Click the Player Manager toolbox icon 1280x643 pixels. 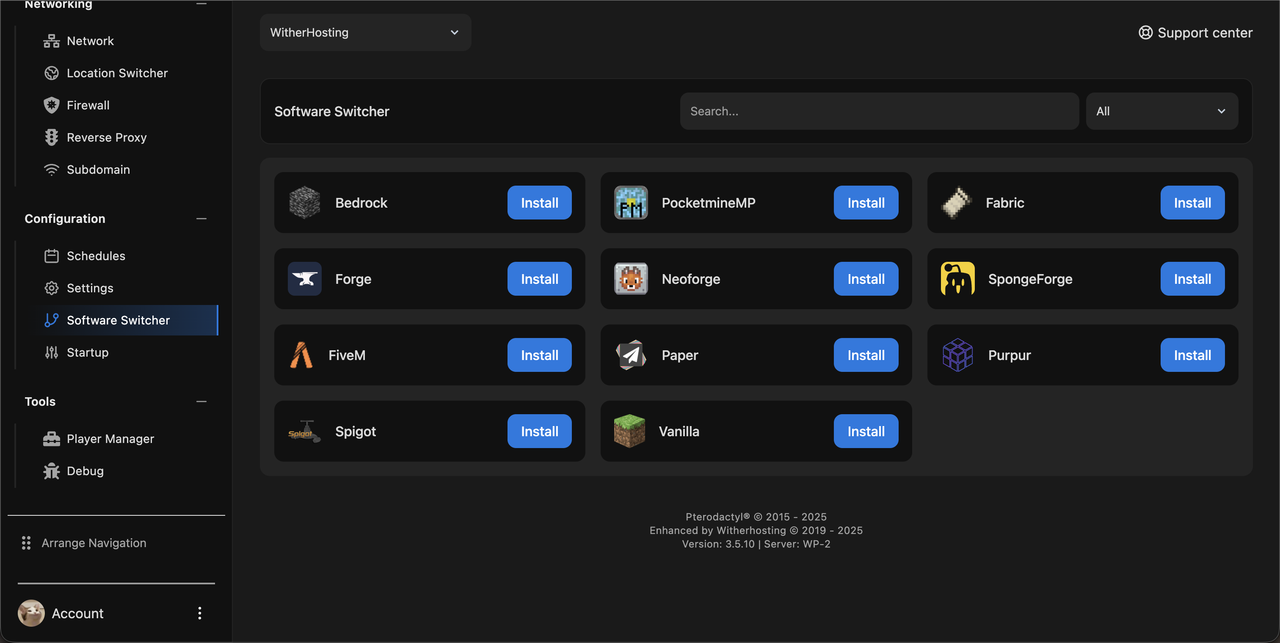click(x=51, y=439)
